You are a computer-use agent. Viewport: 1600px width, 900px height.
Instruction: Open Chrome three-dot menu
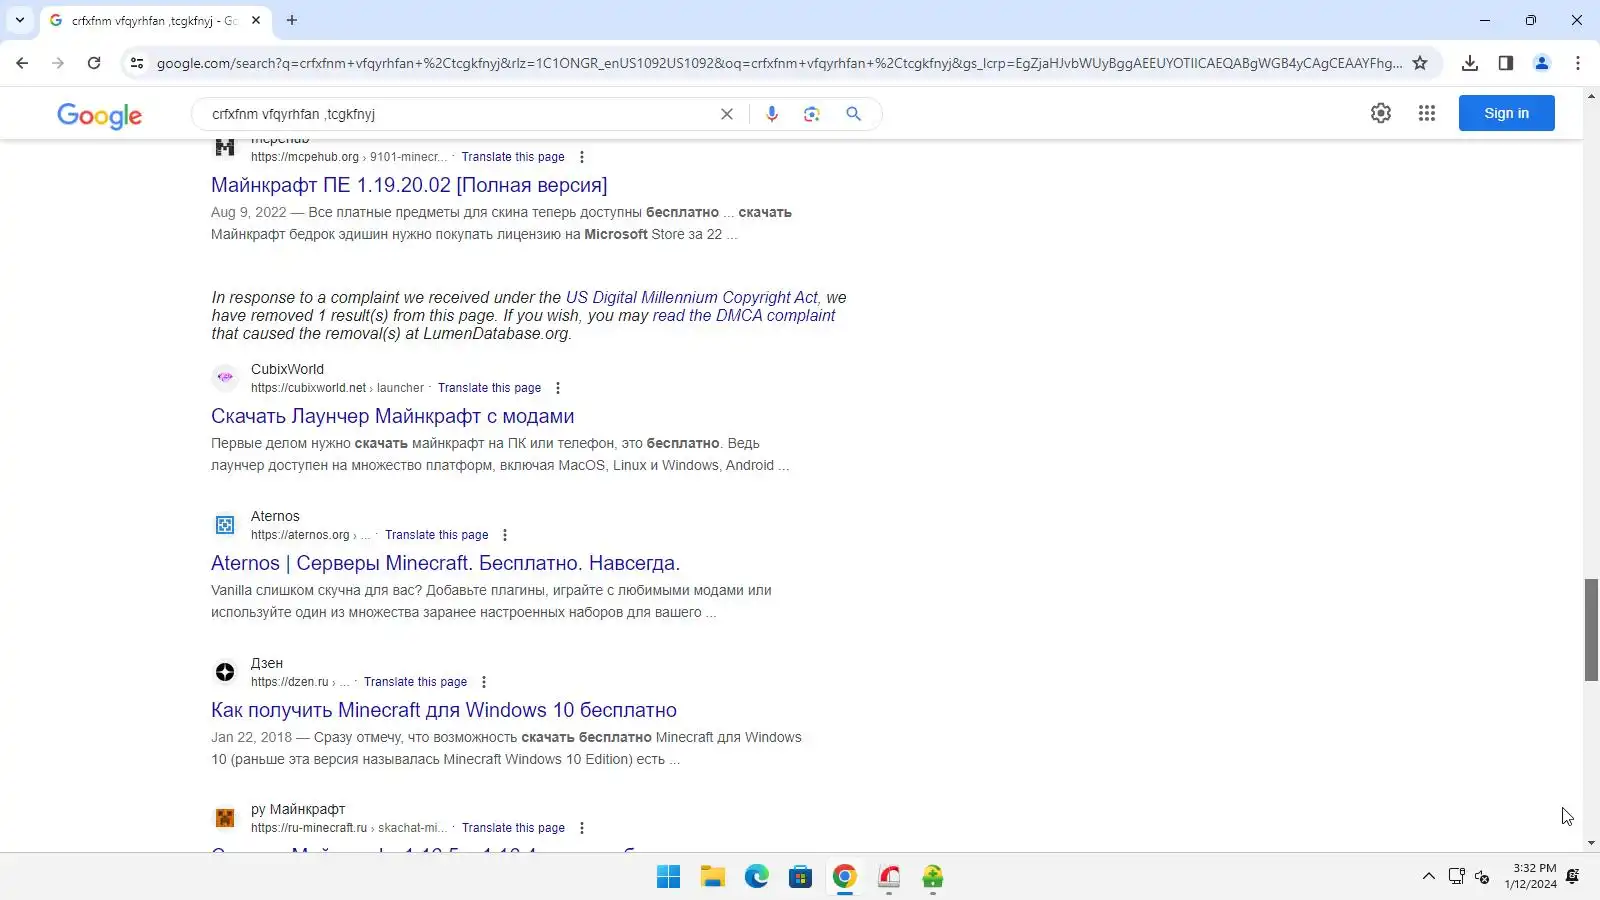point(1578,63)
